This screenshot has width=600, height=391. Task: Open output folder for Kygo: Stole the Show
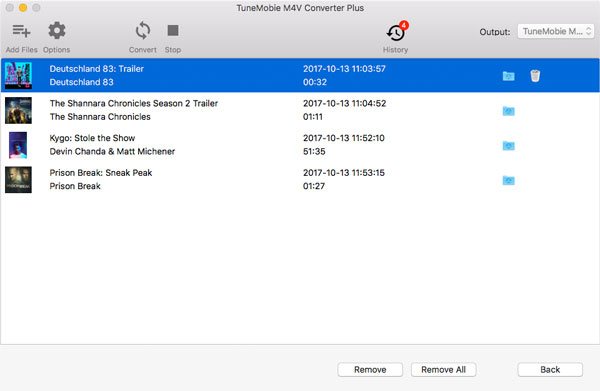[508, 146]
